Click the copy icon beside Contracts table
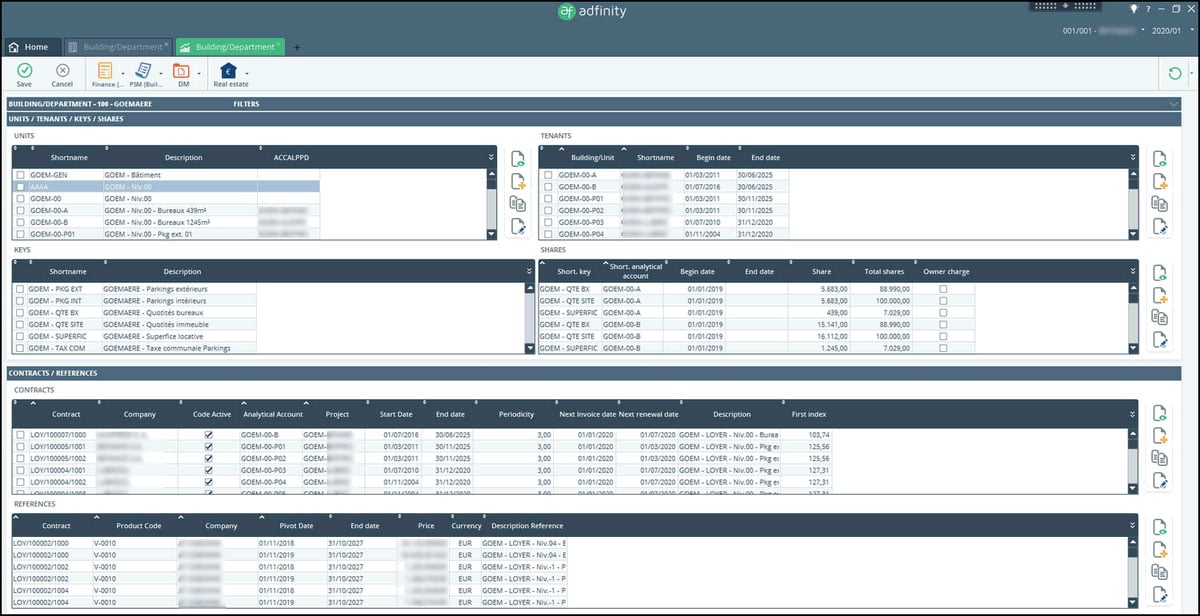The width and height of the screenshot is (1200, 616). 1159,458
